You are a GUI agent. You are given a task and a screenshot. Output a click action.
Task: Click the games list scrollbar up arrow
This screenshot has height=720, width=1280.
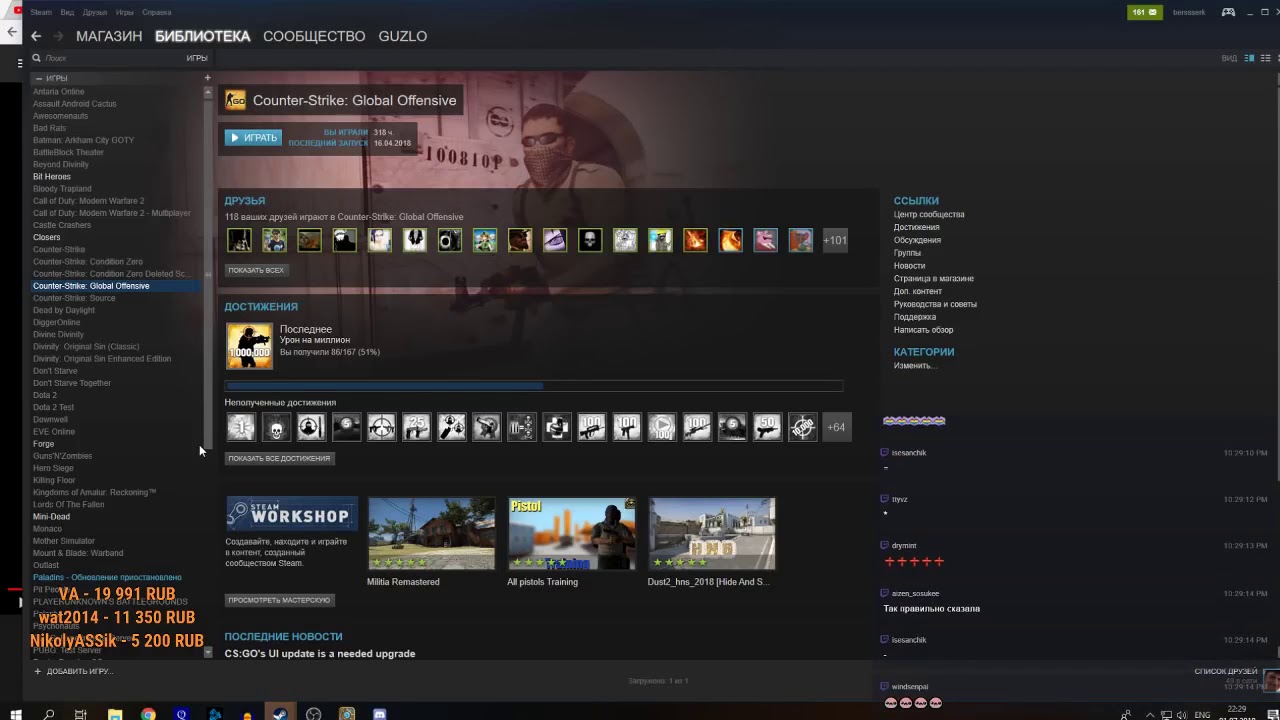point(208,92)
